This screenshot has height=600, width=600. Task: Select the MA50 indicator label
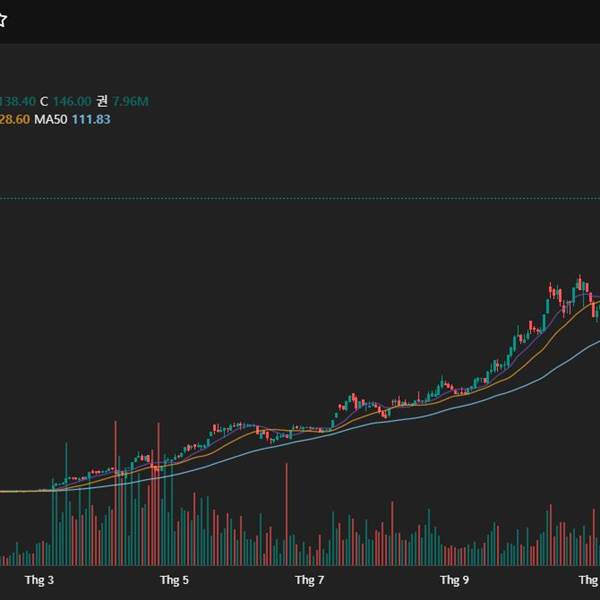pos(51,119)
